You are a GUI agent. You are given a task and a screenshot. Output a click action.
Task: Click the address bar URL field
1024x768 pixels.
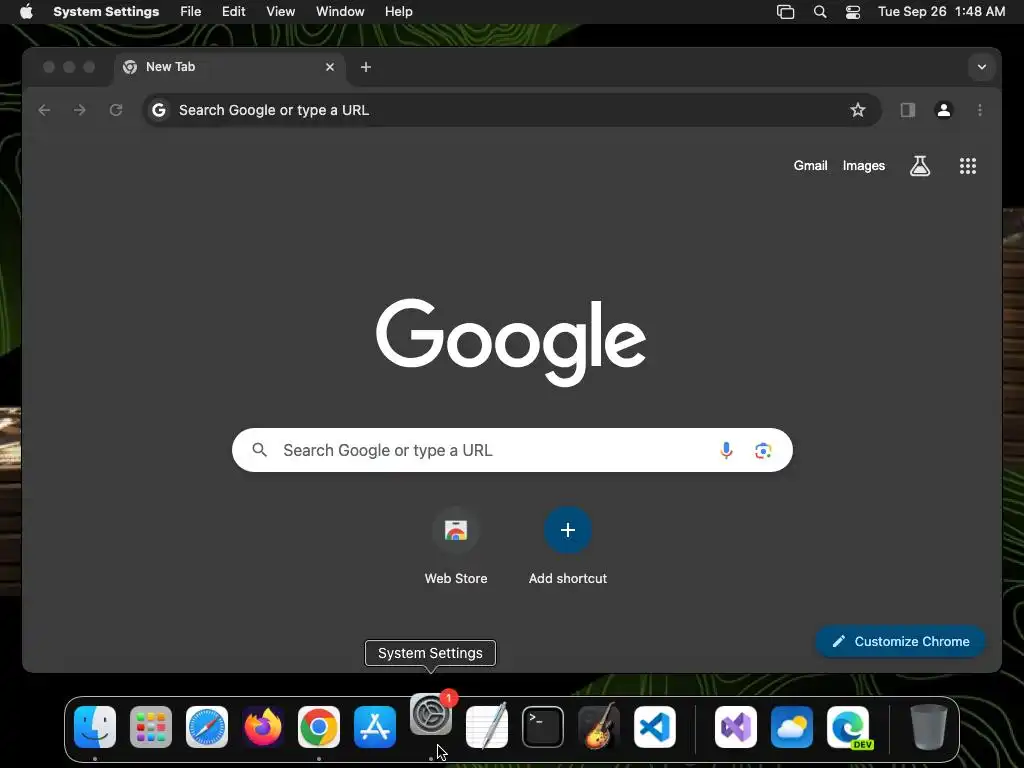[512, 110]
